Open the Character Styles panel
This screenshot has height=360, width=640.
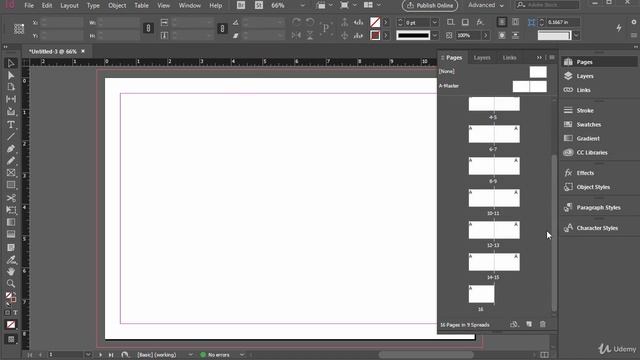(597, 228)
